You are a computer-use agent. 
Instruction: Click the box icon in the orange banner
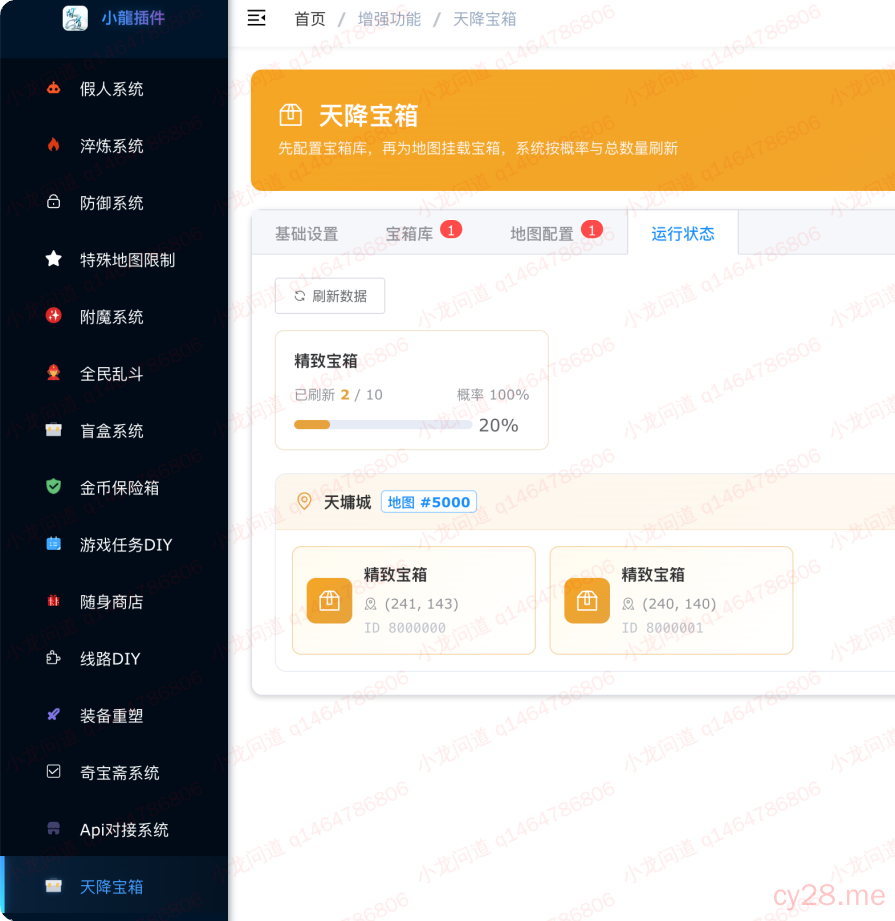point(291,115)
